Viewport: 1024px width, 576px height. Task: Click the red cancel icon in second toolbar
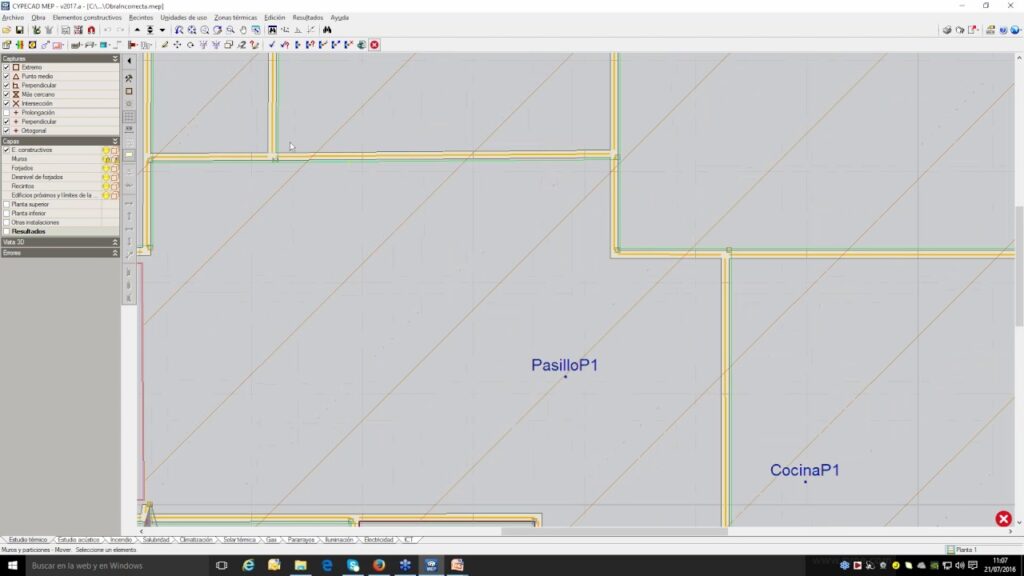375,45
